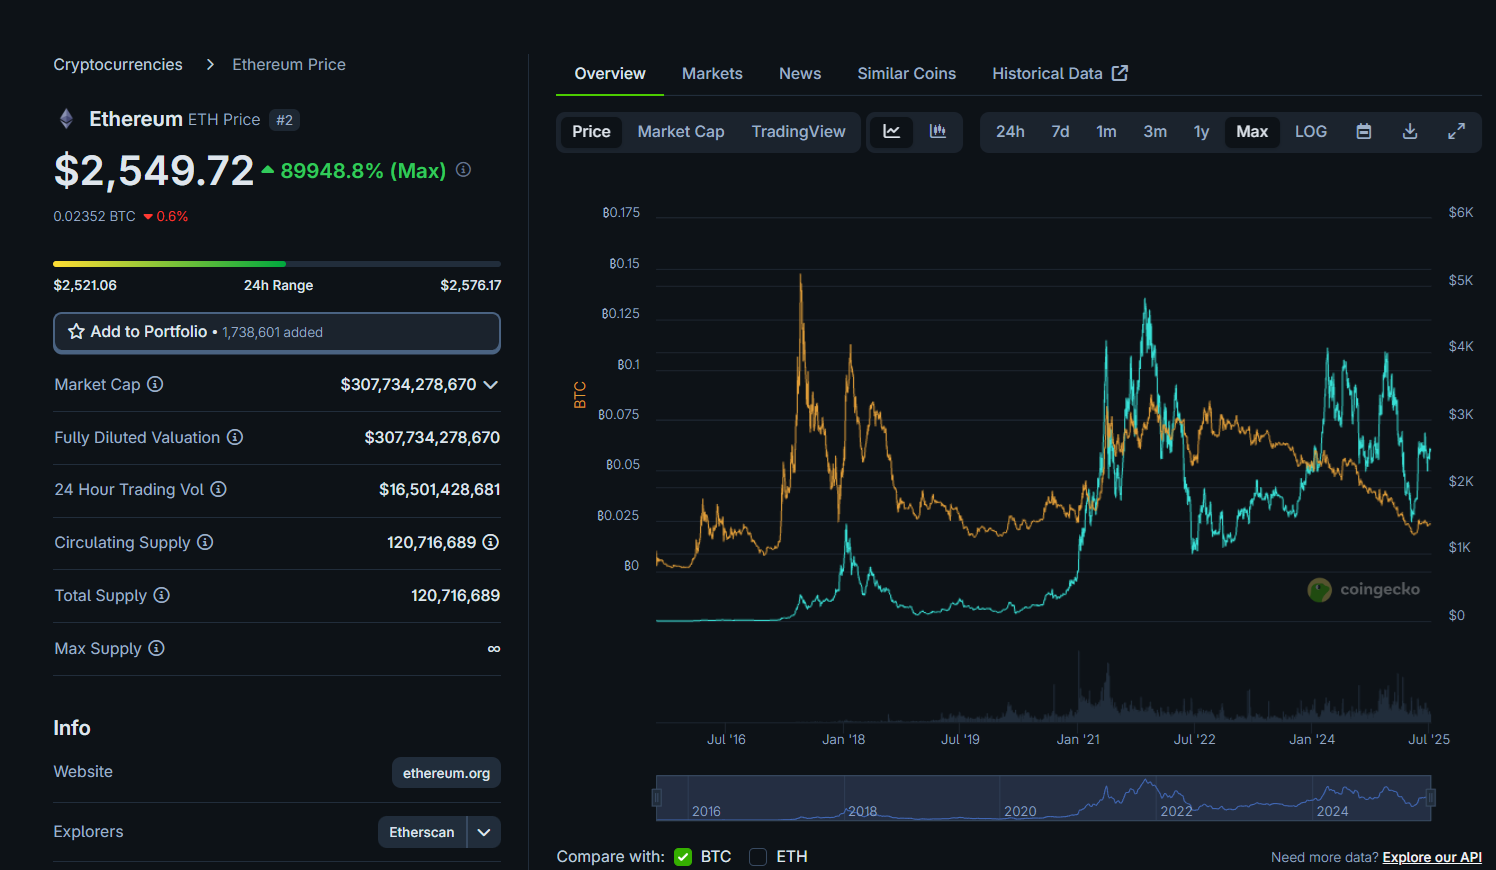Set chart range to 3m

tap(1155, 132)
